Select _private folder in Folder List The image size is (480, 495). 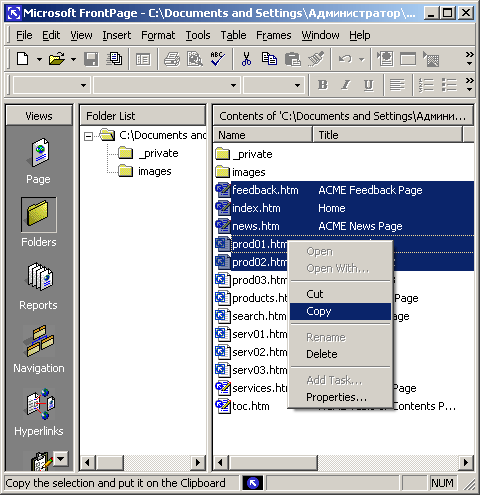pyautogui.click(x=149, y=153)
